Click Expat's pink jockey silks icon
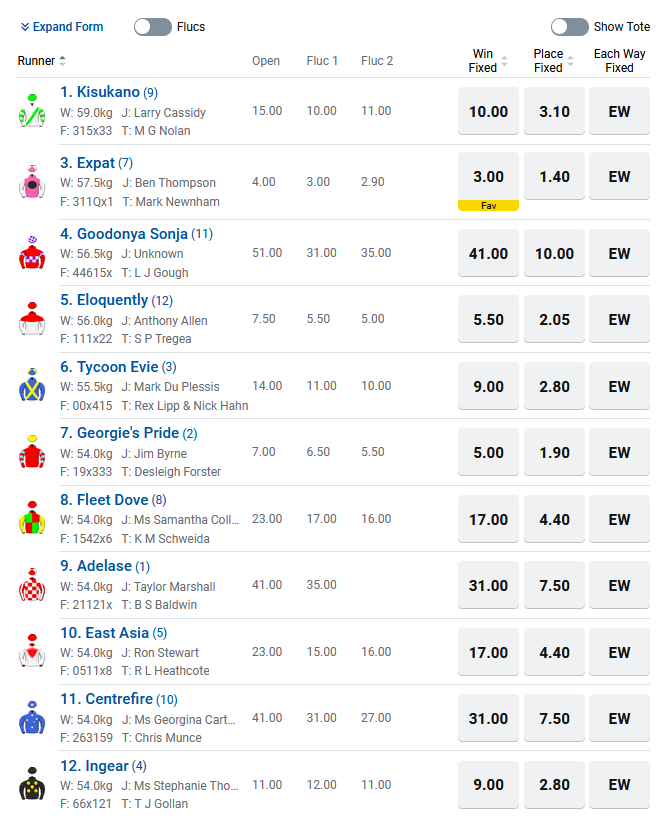Image resolution: width=666 pixels, height=817 pixels. [x=32, y=182]
